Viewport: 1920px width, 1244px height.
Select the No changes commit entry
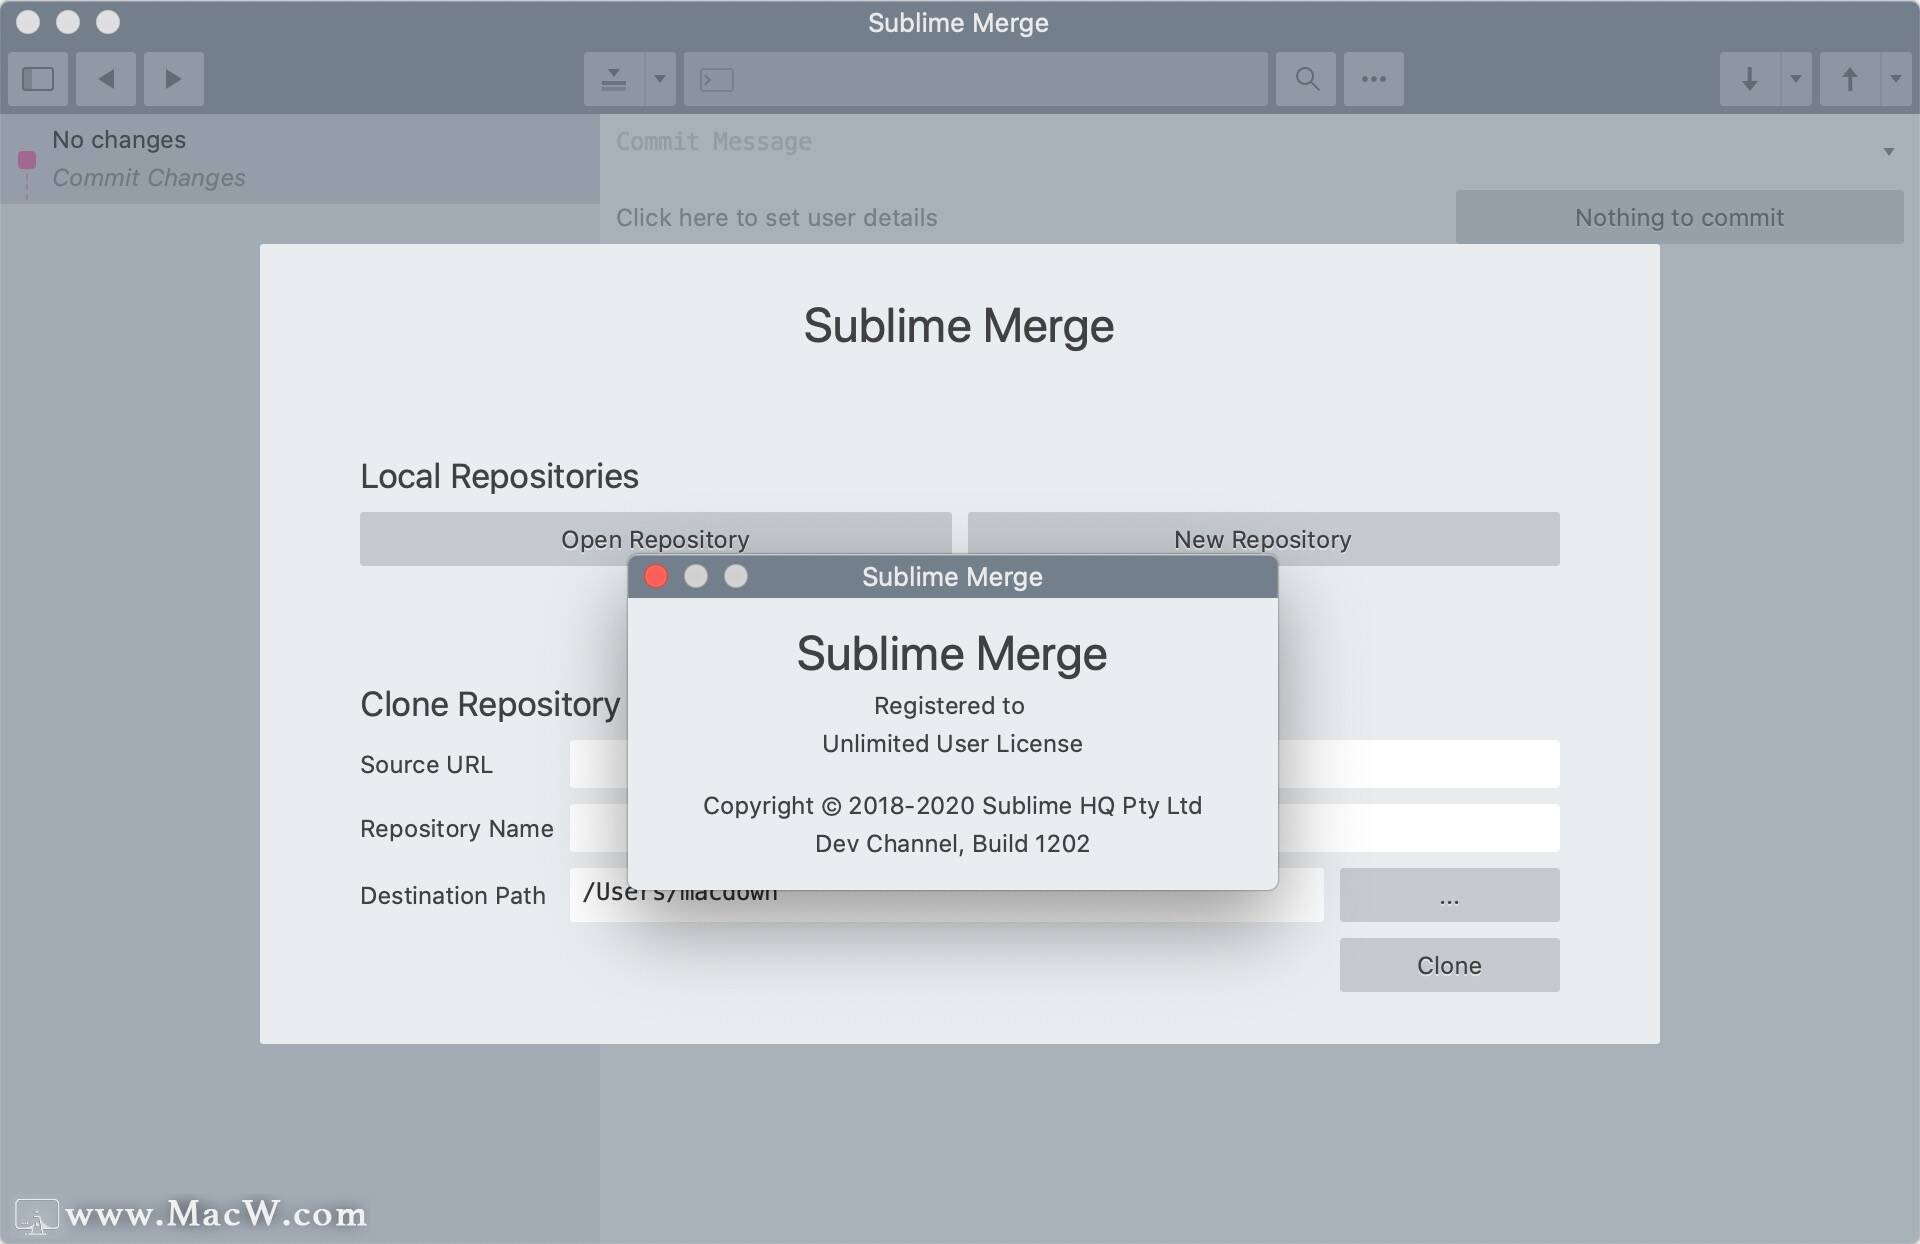tap(300, 159)
